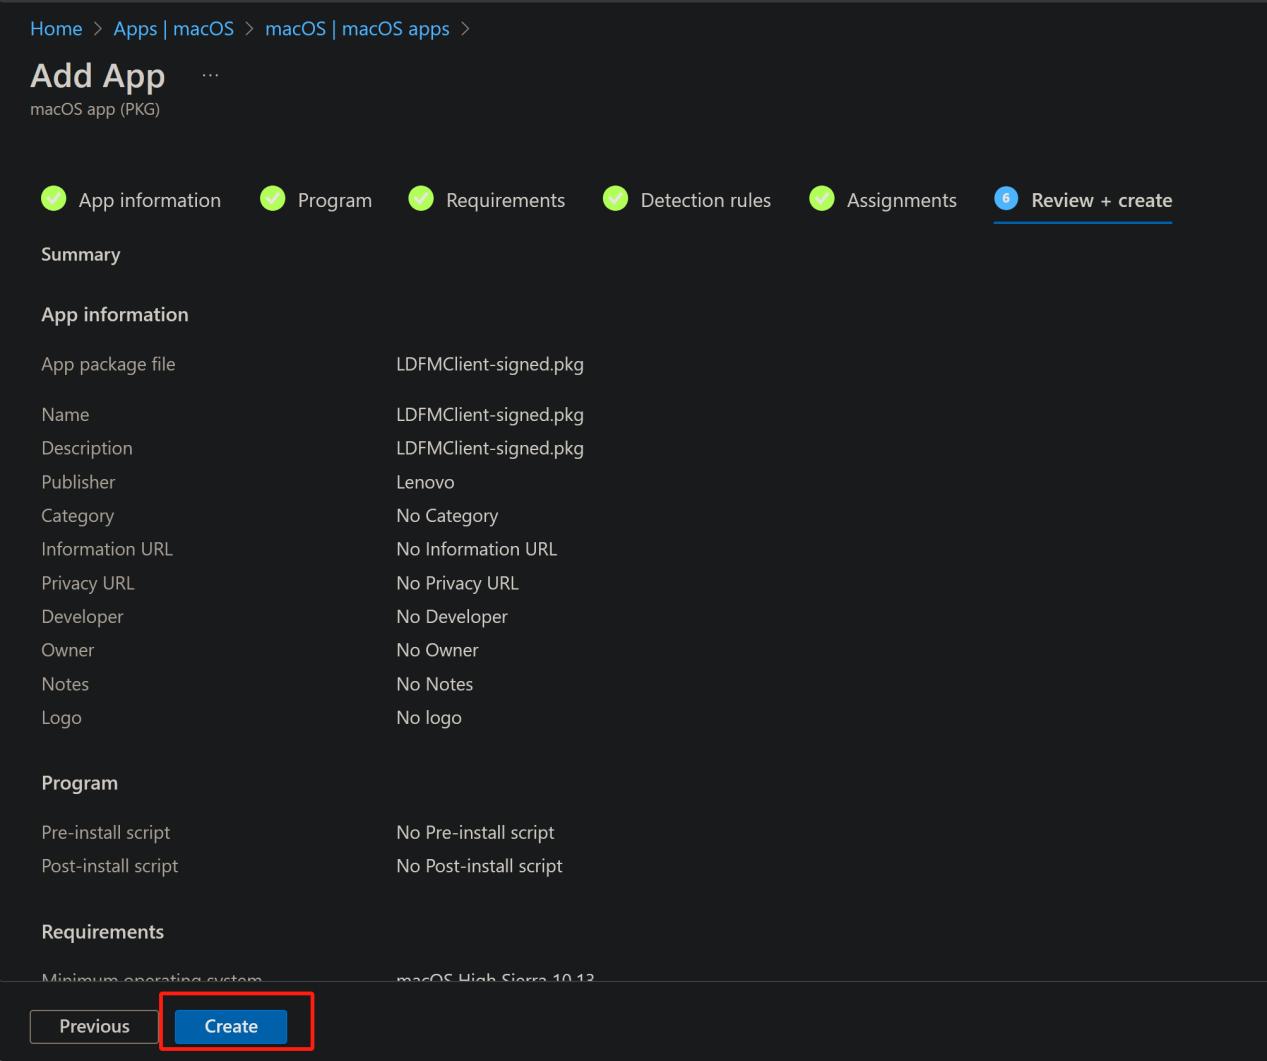Image resolution: width=1267 pixels, height=1061 pixels.
Task: Click the App package file value text
Action: (x=489, y=364)
